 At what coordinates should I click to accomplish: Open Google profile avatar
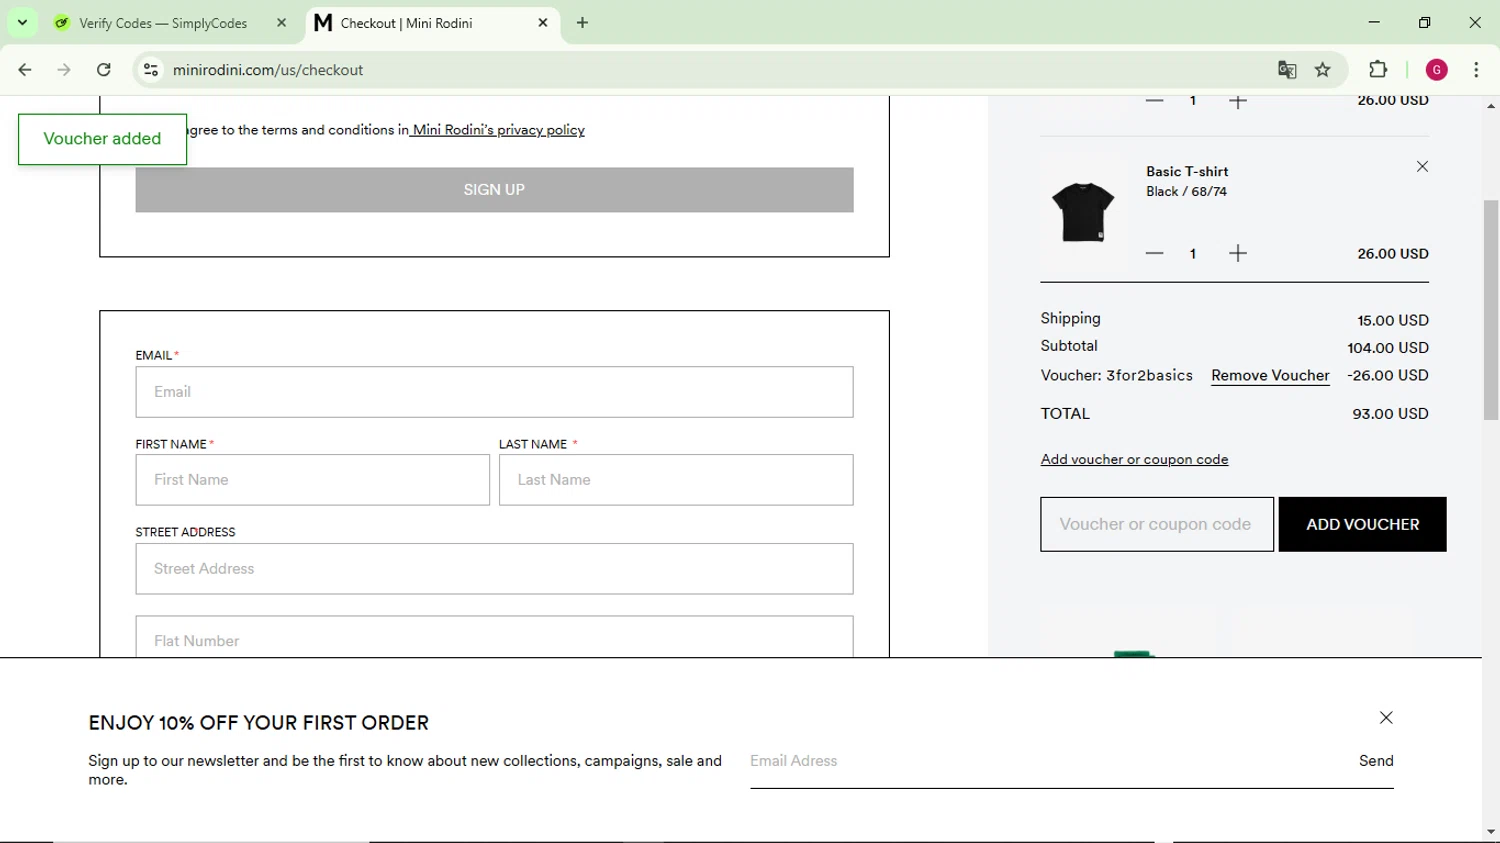(1437, 70)
